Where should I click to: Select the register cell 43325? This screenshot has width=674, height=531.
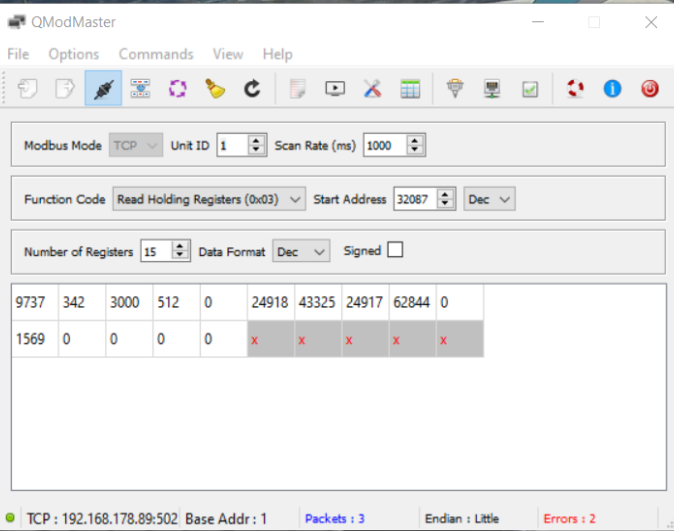point(319,302)
